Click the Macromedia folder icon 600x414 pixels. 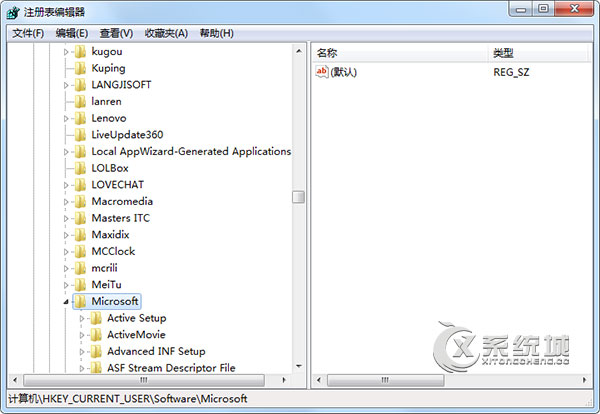click(80, 201)
